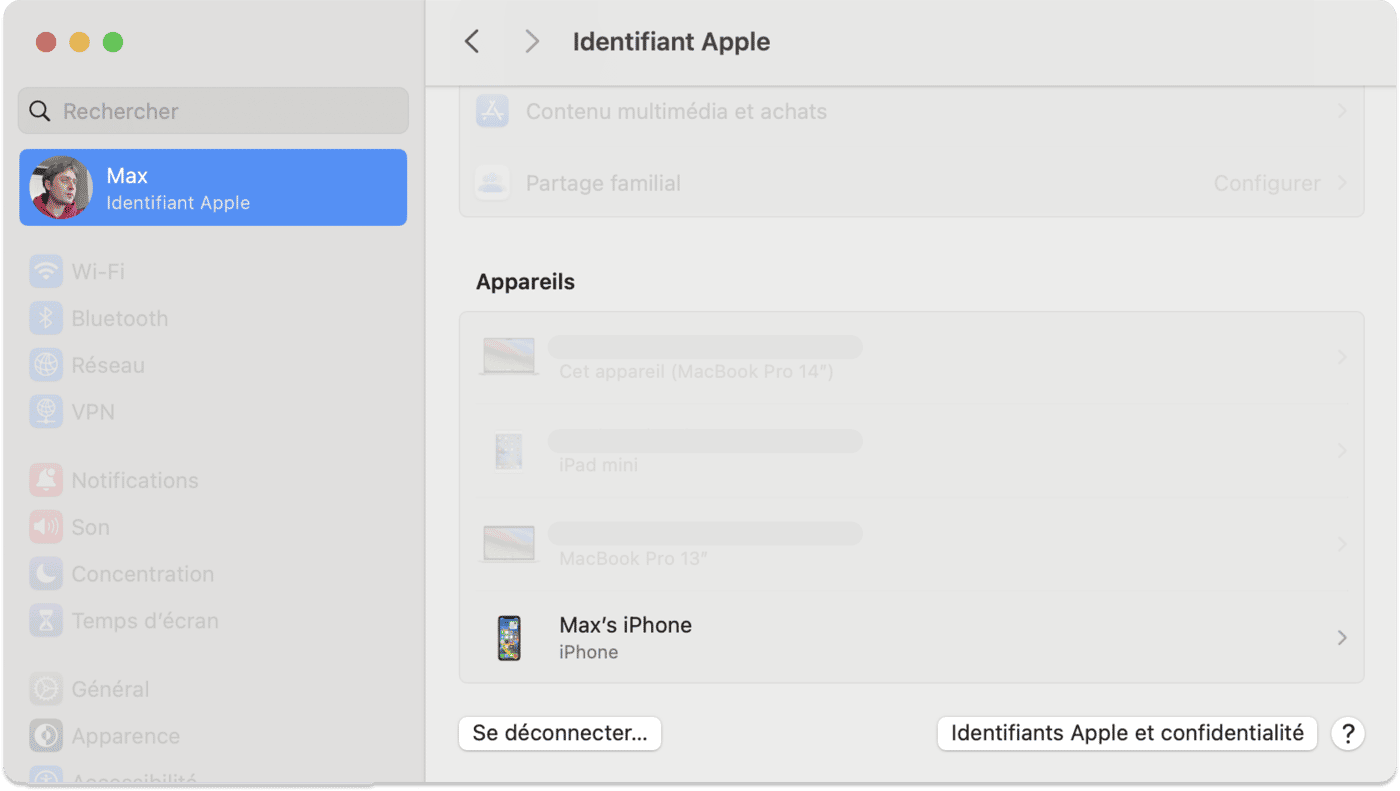Click the Configurer text for Partage familial
1400x791 pixels.
[x=1267, y=183]
